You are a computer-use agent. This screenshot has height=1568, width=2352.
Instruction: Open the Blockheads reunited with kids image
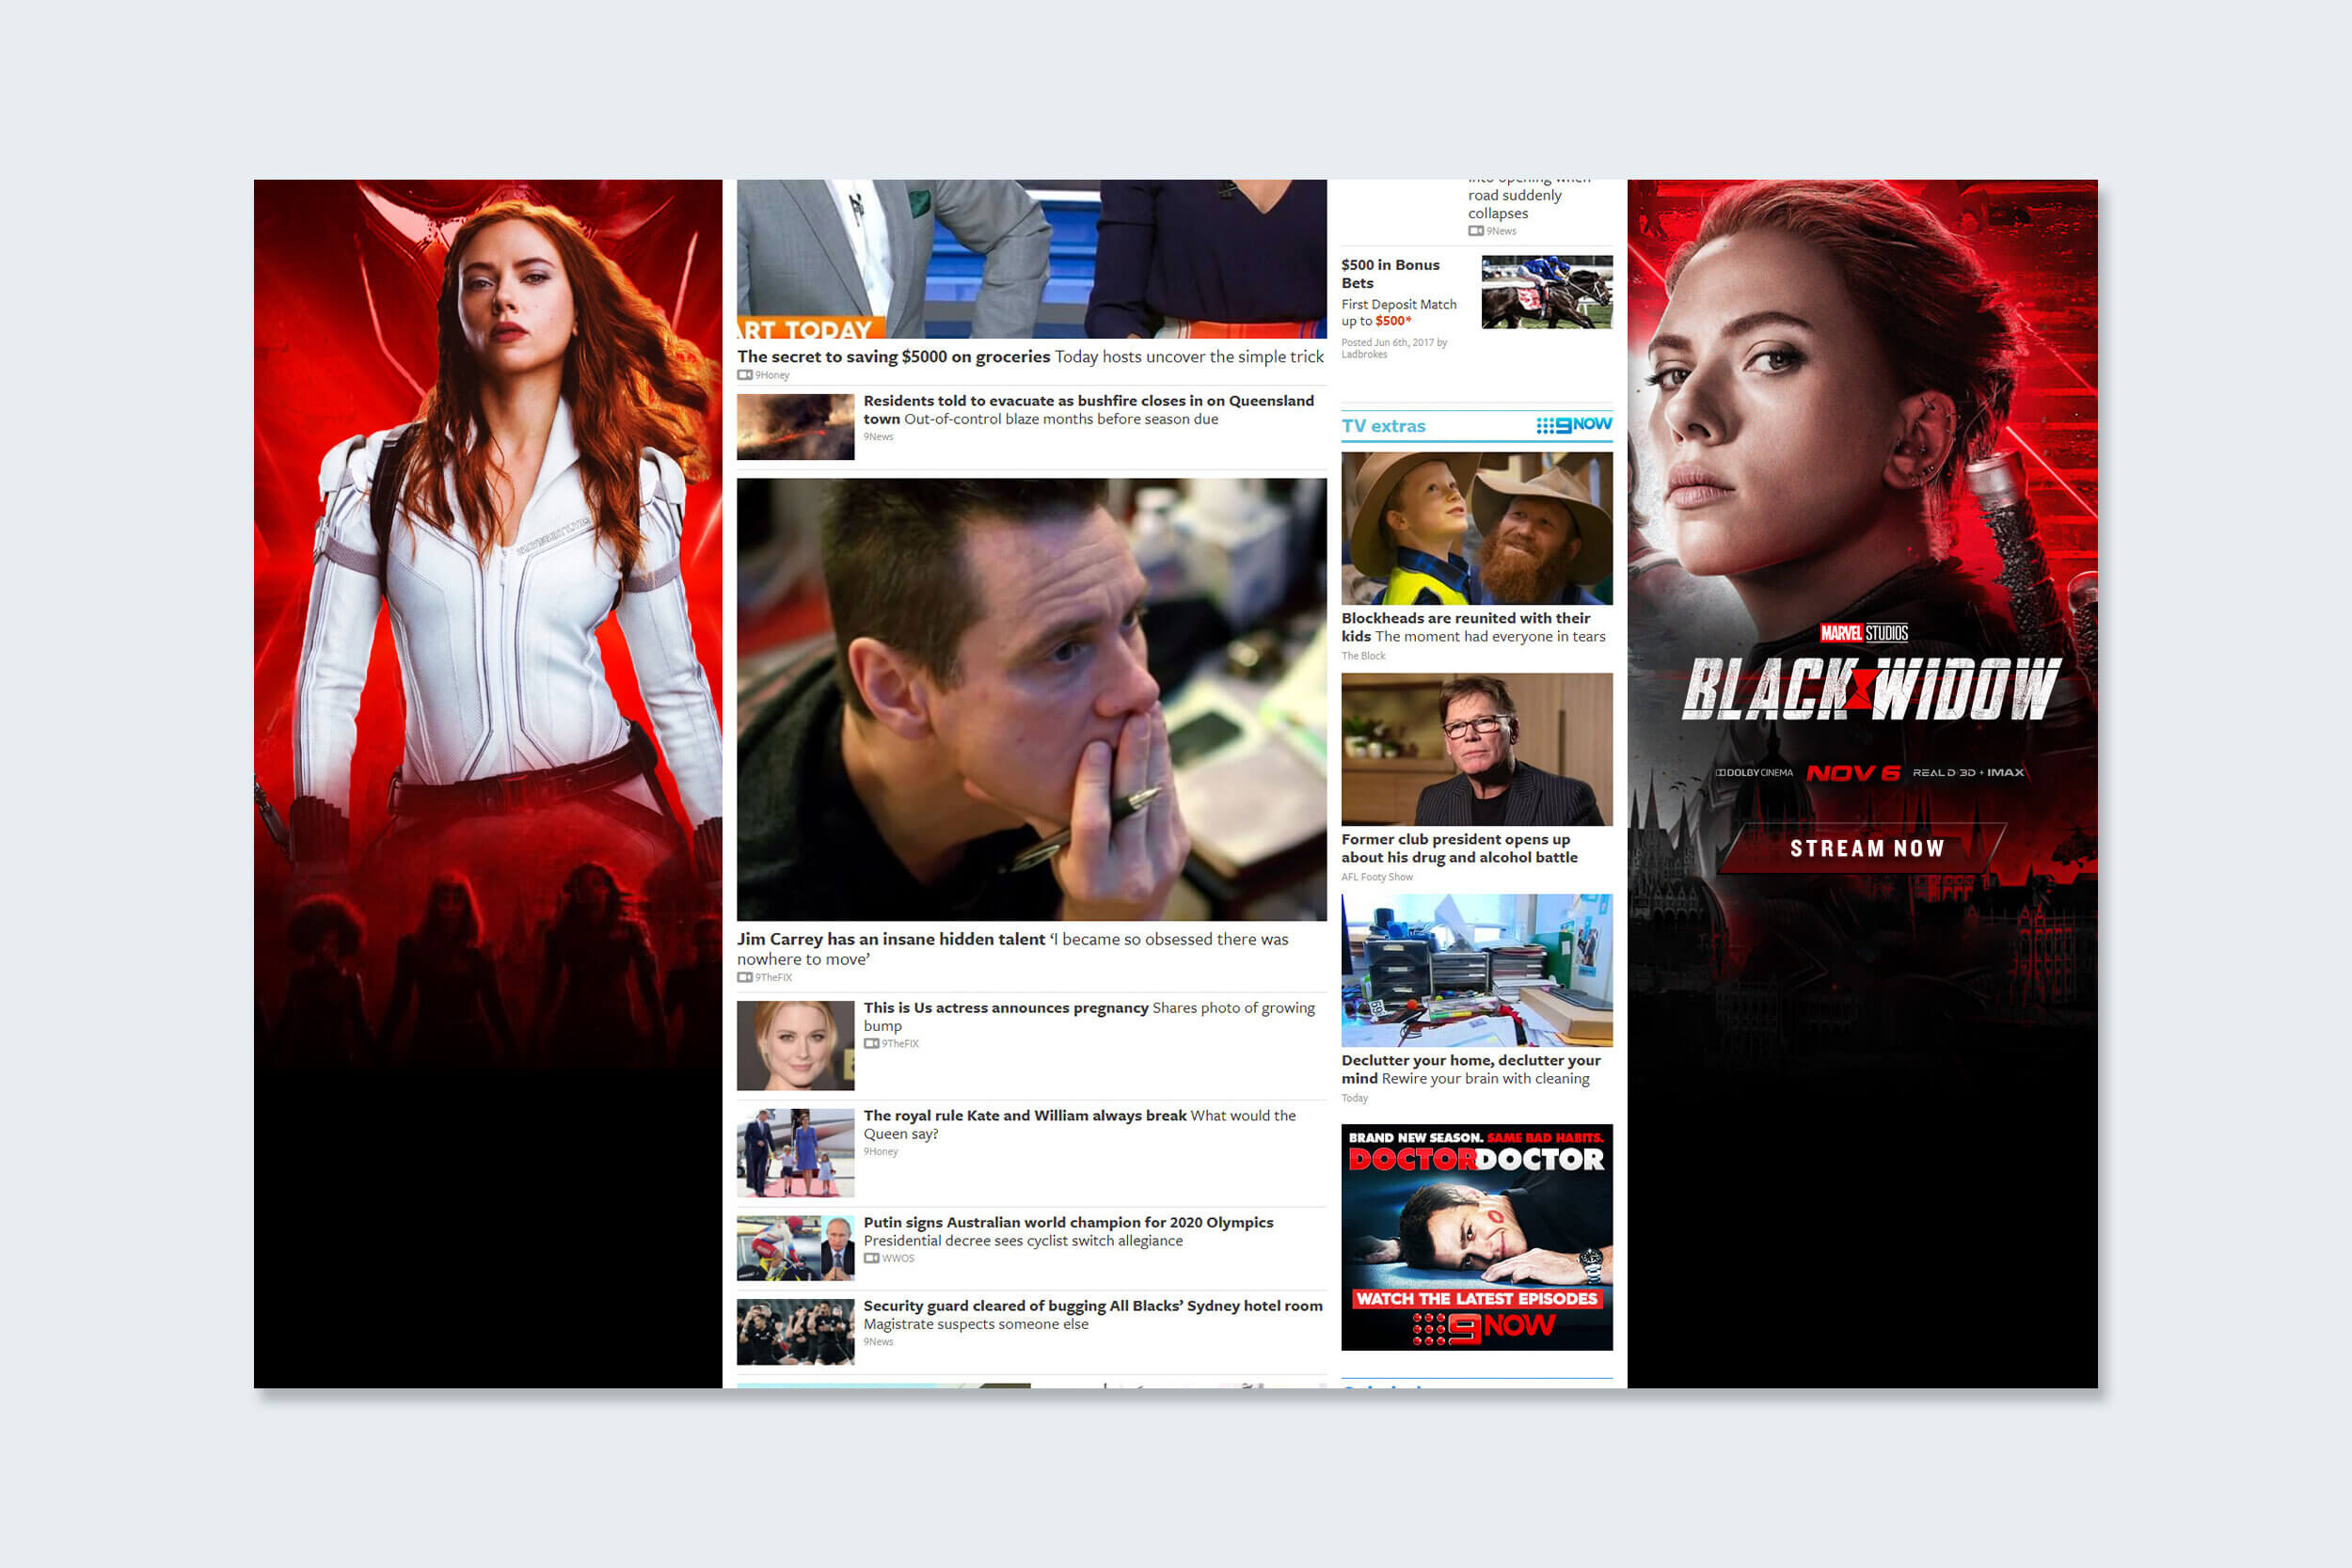(x=1476, y=528)
